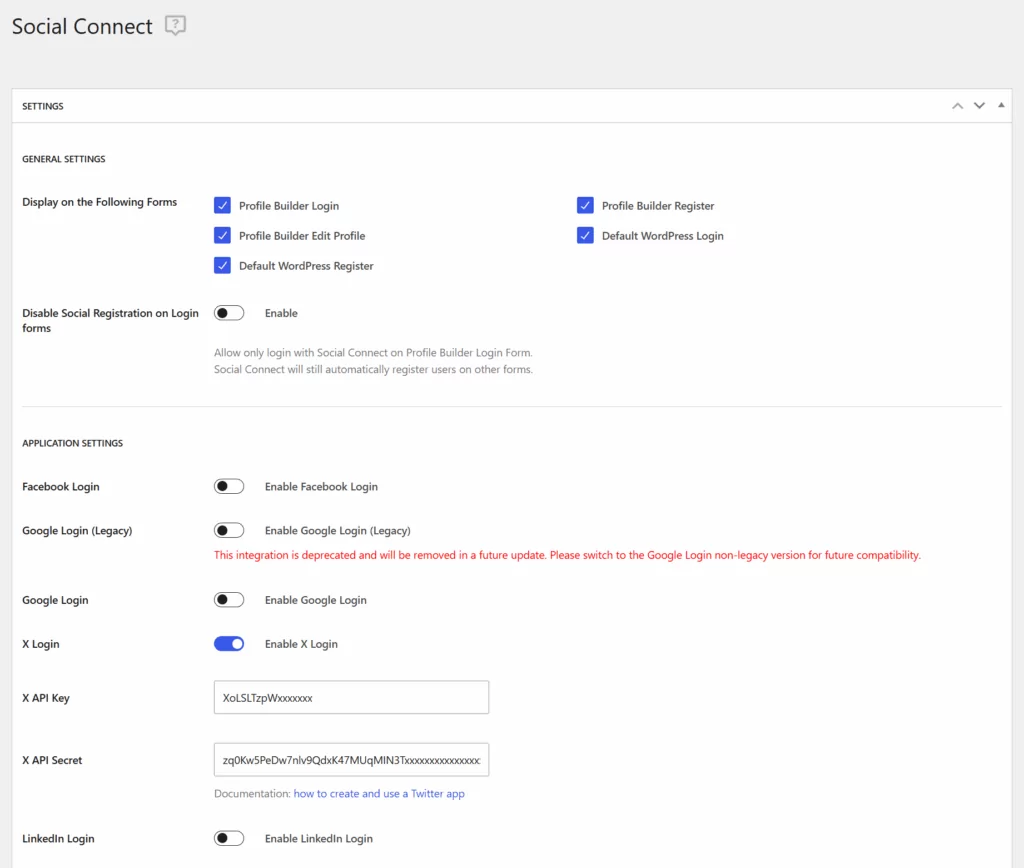
Task: Disable the X Login switch
Action: click(x=229, y=644)
